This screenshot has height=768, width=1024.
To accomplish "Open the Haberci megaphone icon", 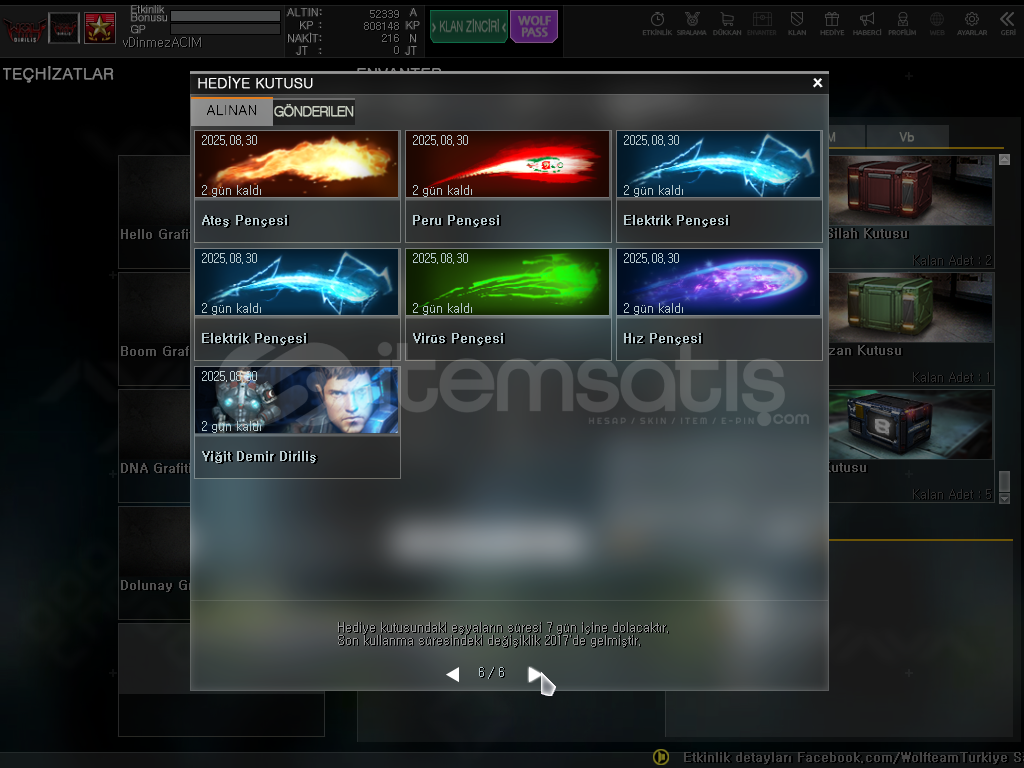I will [867, 22].
